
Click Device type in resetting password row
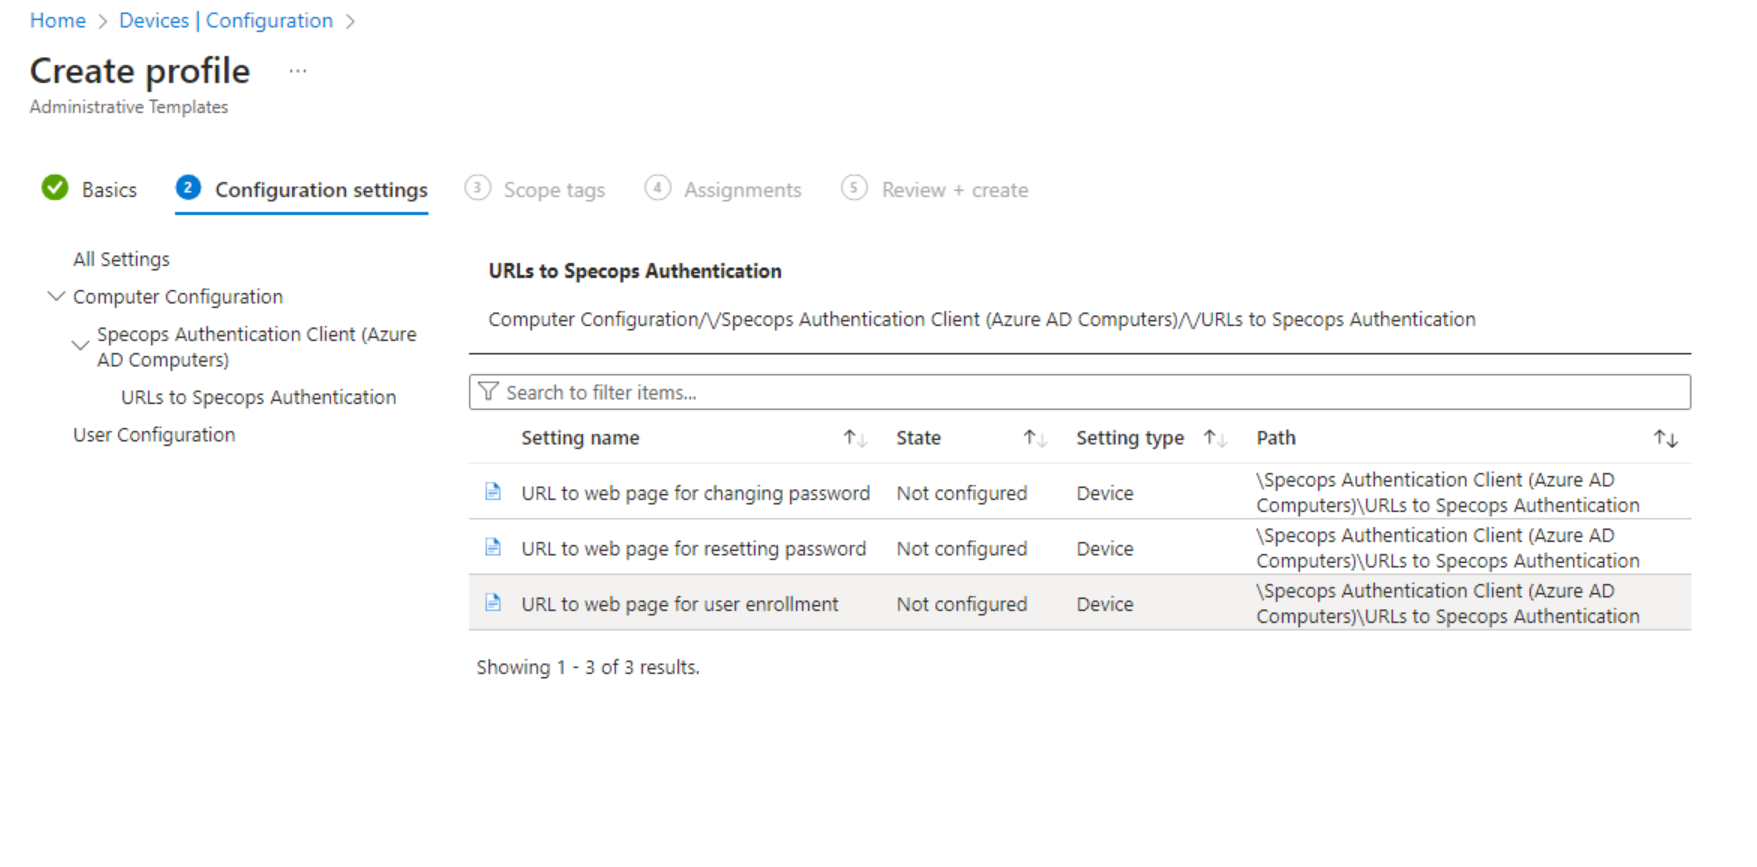[1105, 549]
